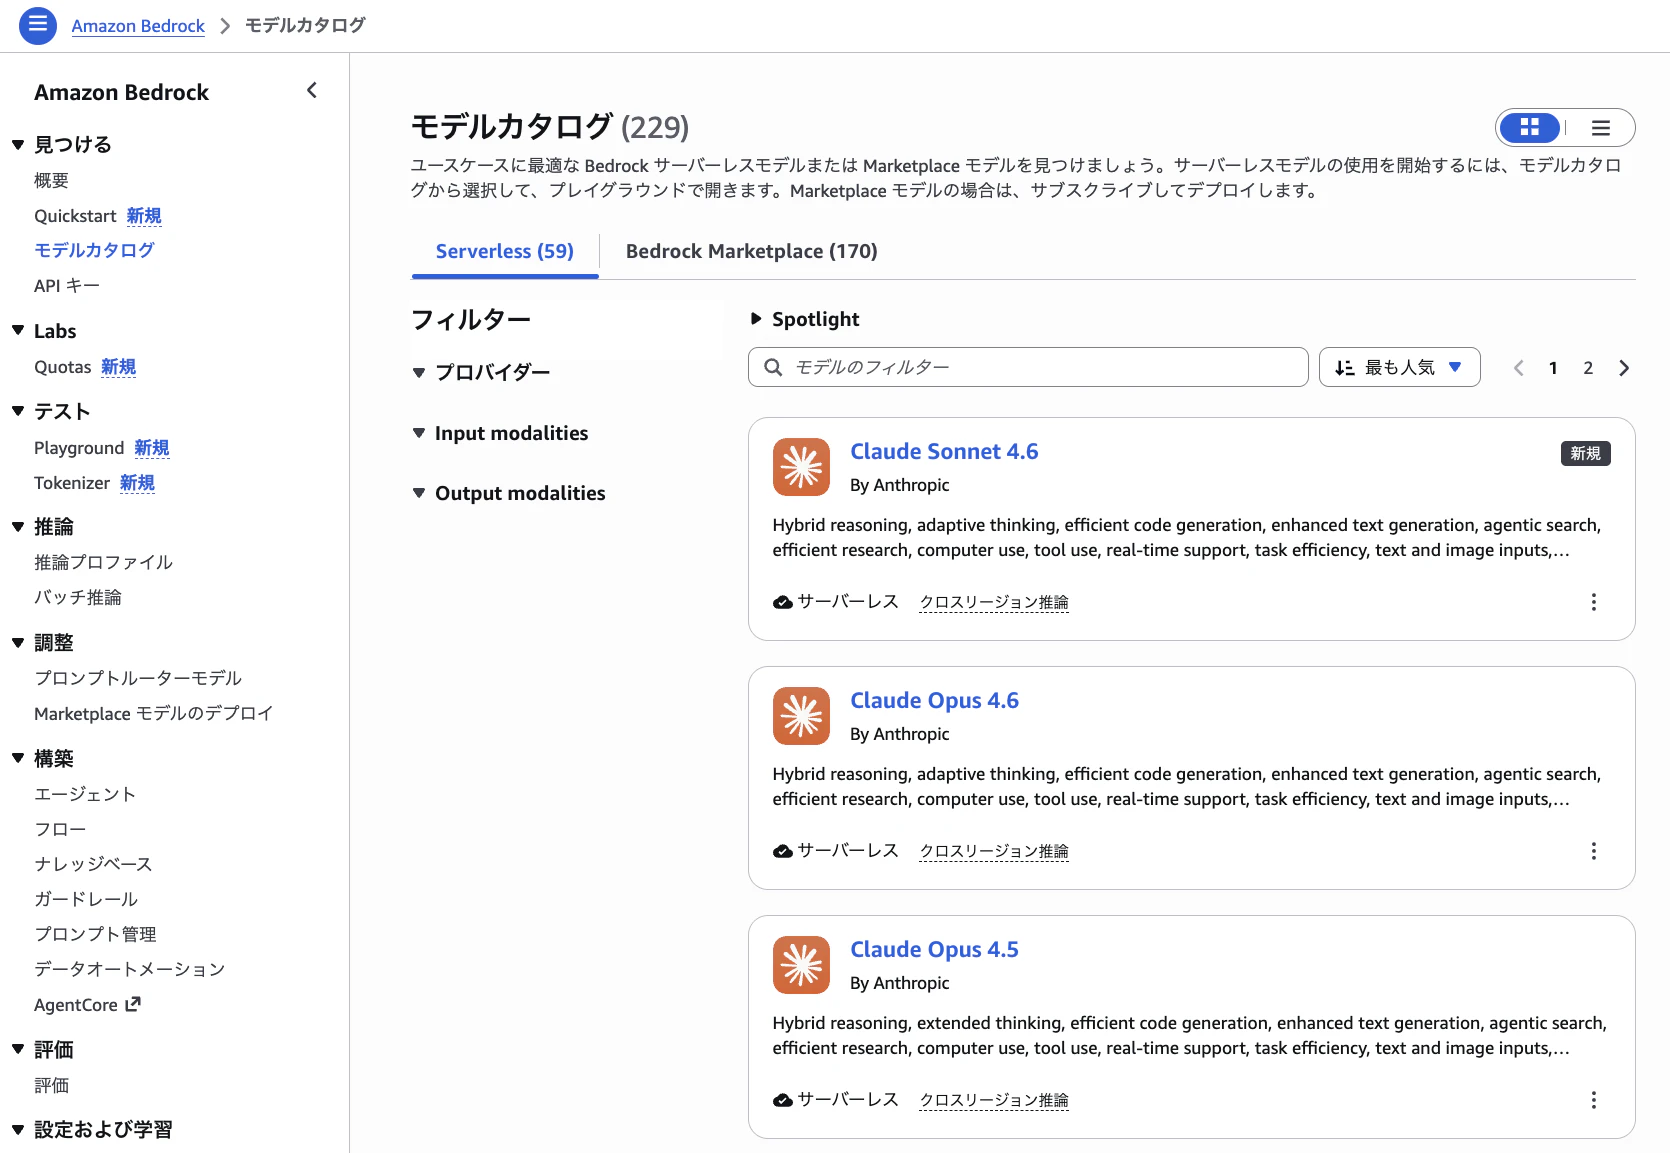Open the 最も人気 sort dropdown
Screen dimensions: 1670x1153
1399,367
